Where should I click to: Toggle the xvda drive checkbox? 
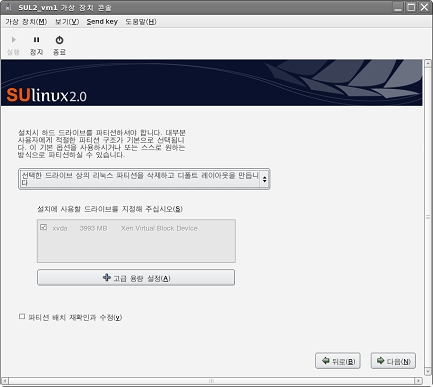click(43, 227)
